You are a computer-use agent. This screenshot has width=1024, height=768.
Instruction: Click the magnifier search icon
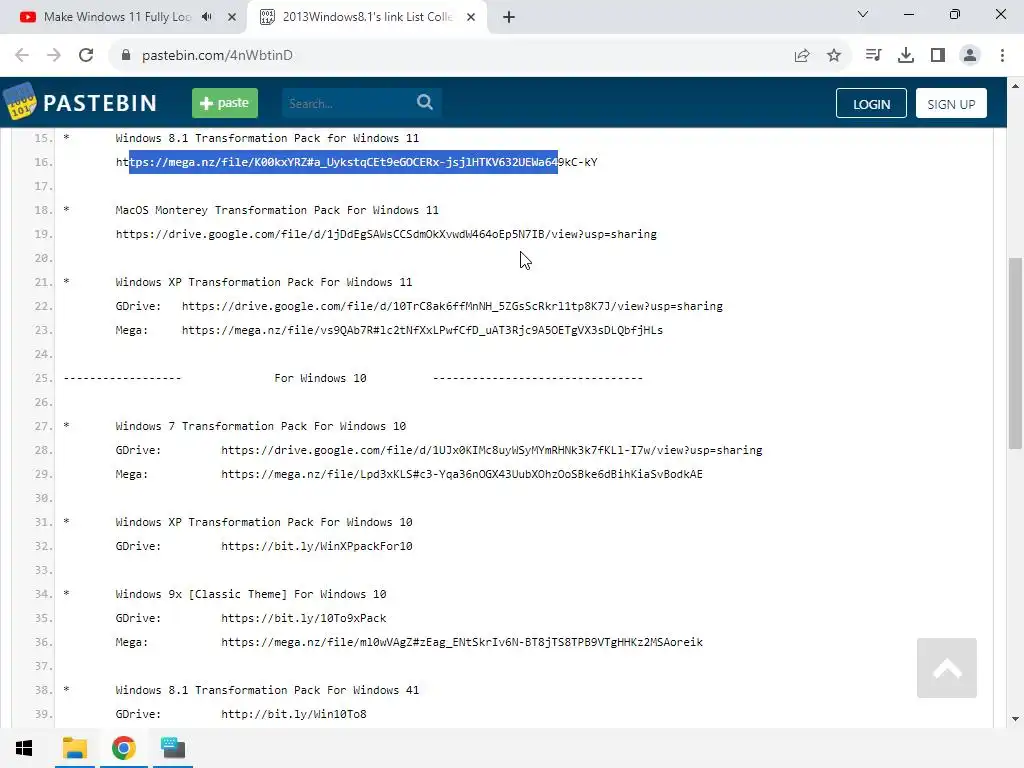tap(425, 103)
